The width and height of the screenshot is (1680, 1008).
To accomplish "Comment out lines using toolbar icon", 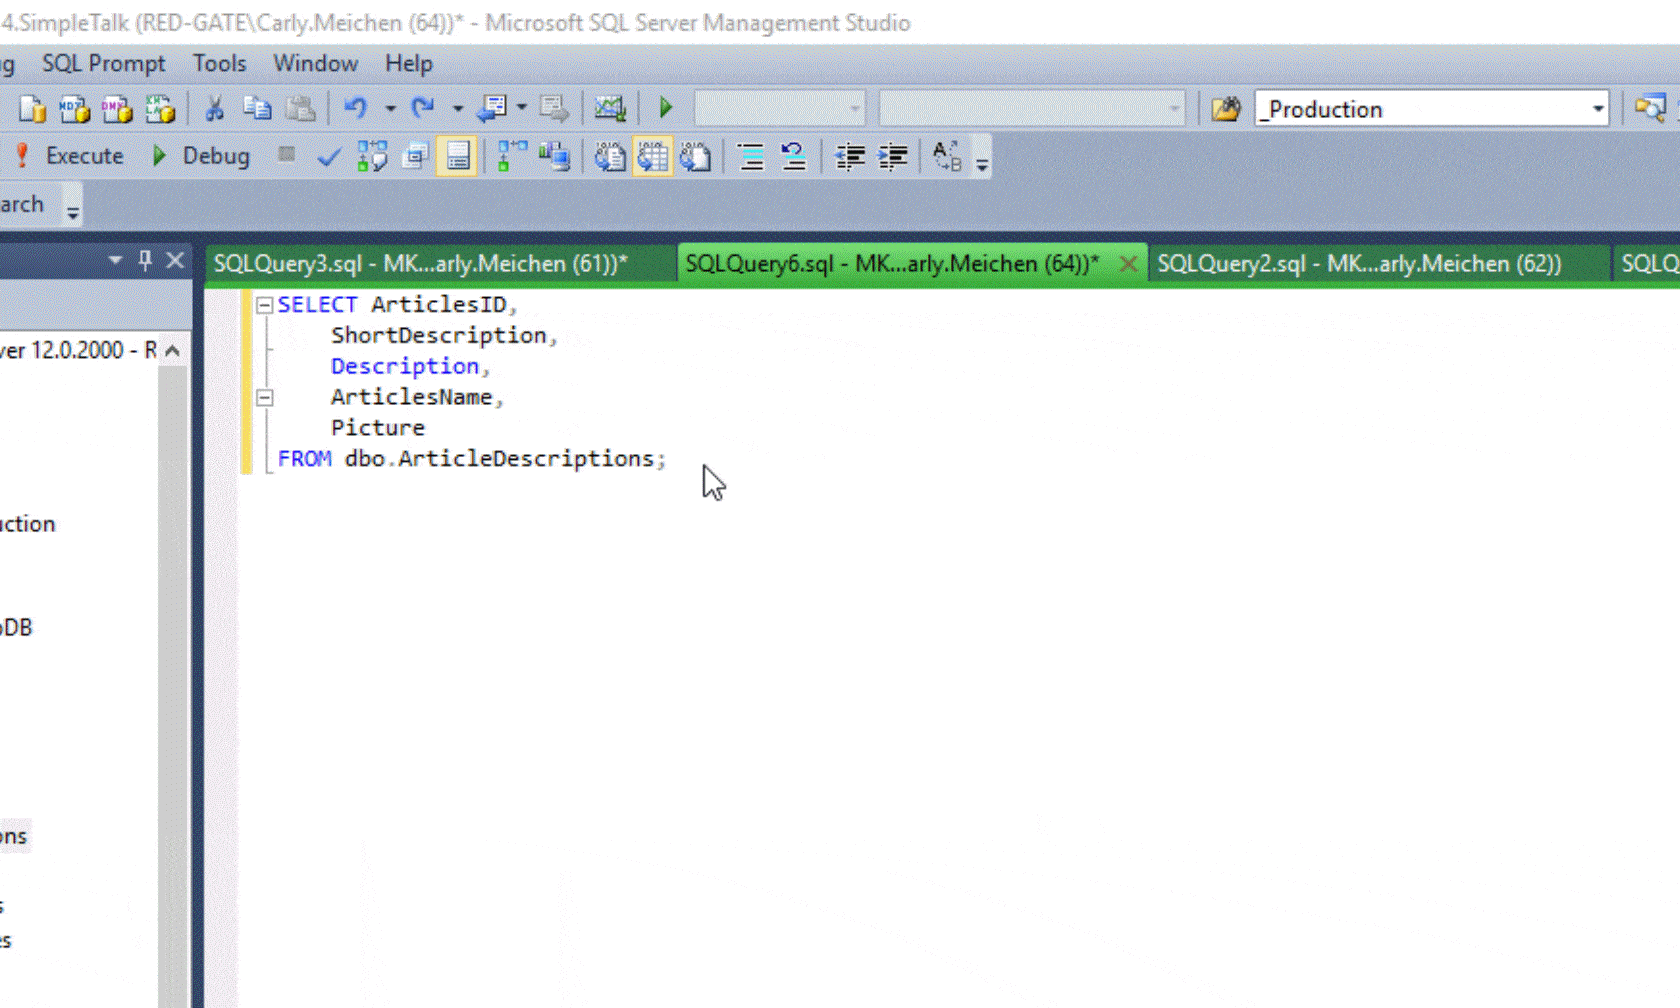I will pos(749,157).
